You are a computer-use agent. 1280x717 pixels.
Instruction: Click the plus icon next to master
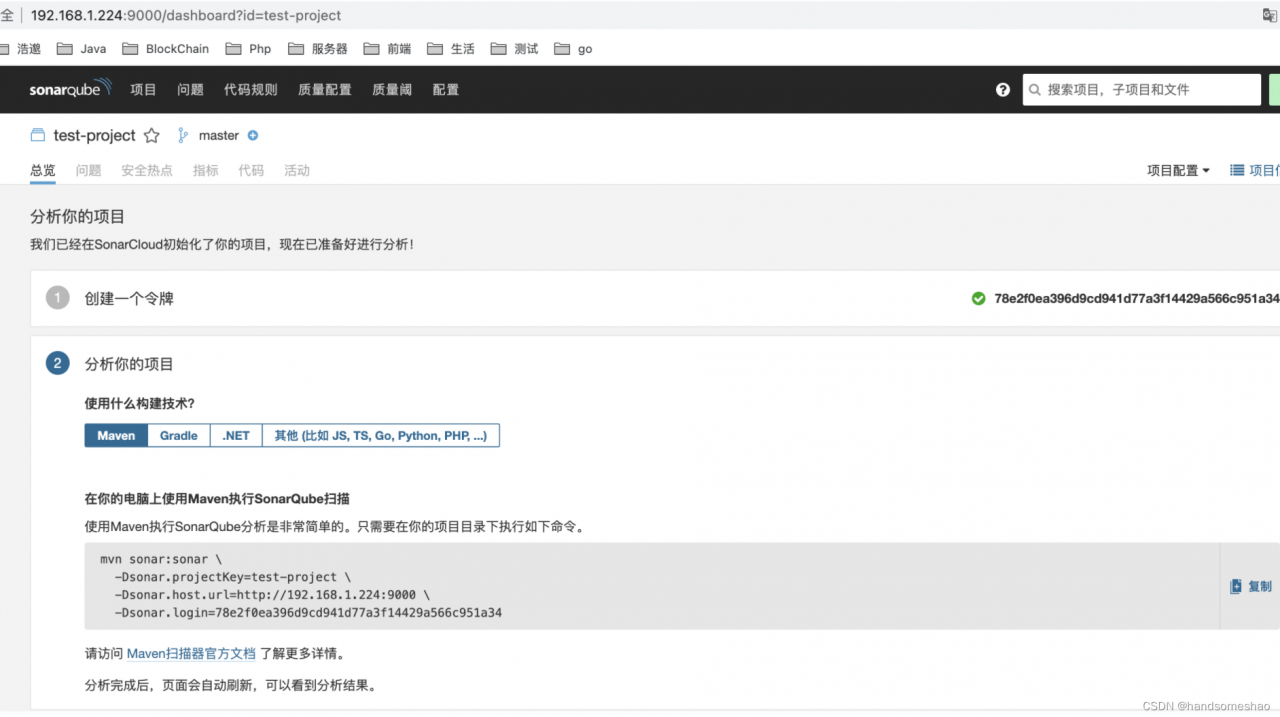[253, 135]
